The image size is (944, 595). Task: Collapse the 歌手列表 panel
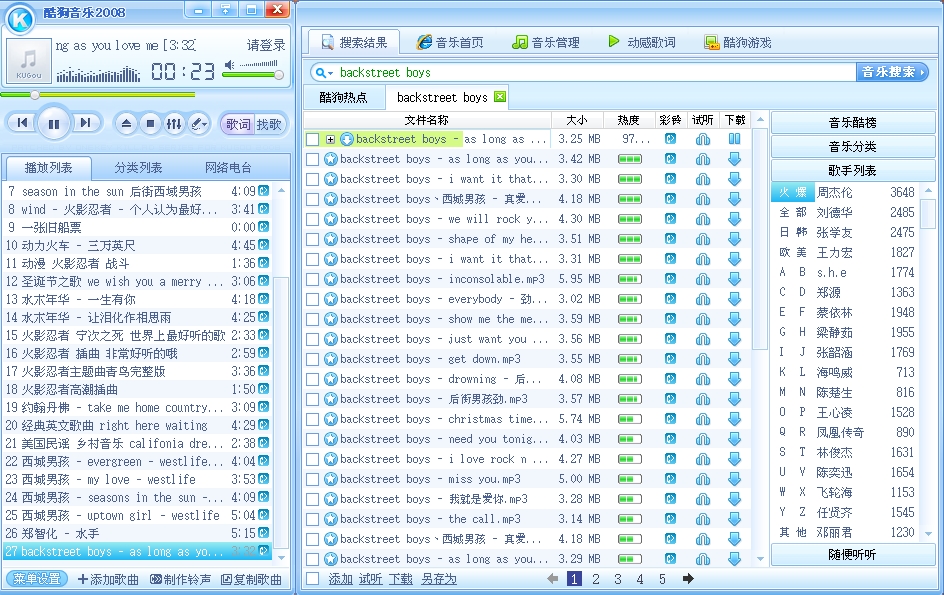pos(852,171)
